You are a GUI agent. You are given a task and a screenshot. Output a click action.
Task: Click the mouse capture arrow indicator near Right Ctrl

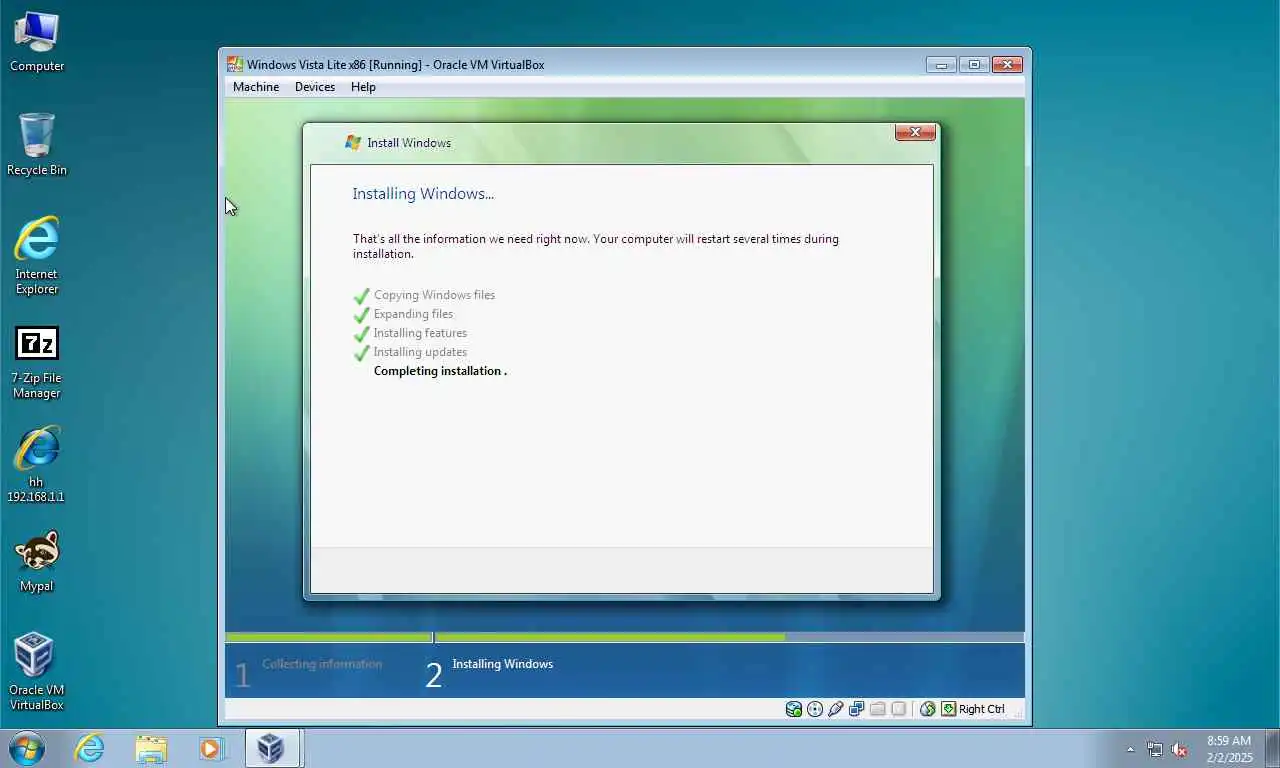click(x=948, y=709)
